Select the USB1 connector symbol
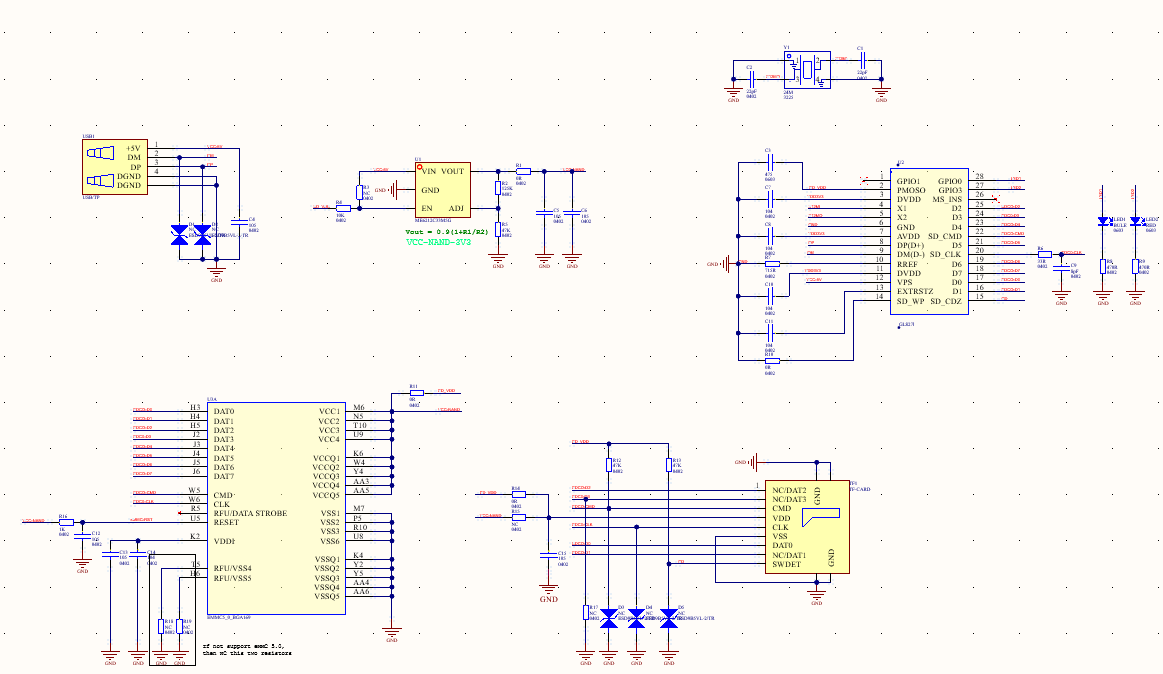 115,167
